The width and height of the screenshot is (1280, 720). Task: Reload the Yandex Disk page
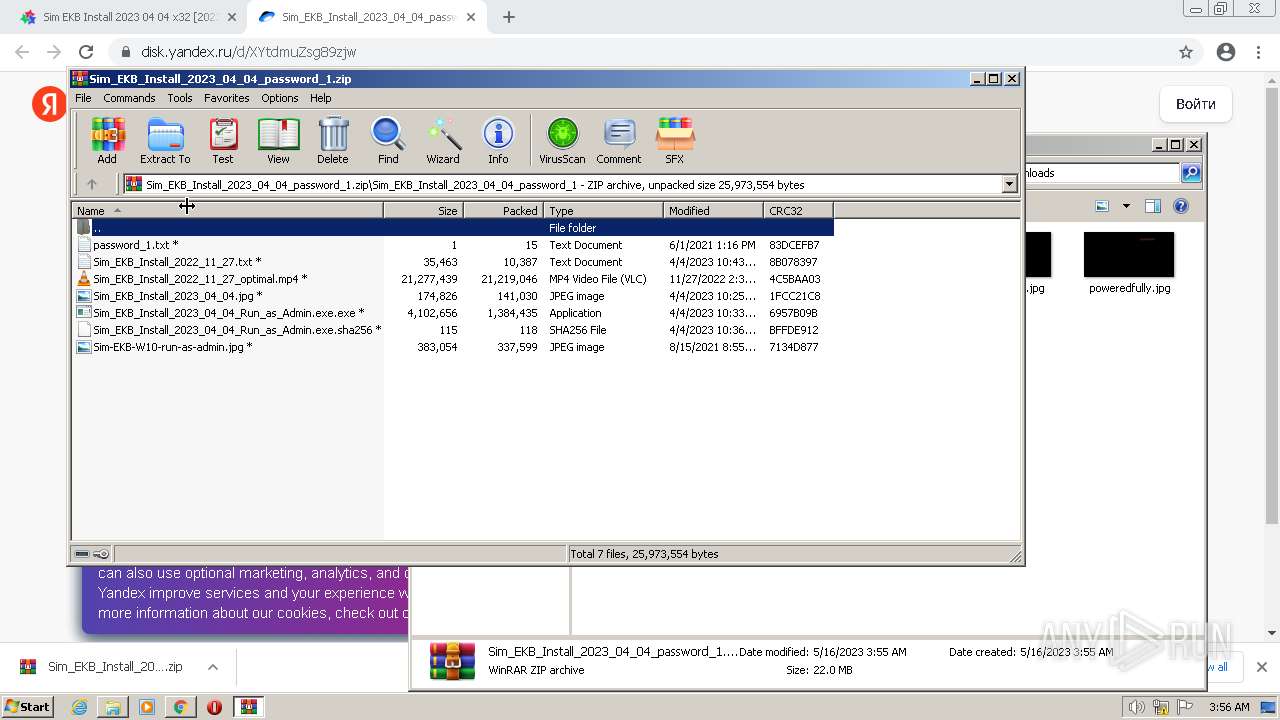(x=86, y=52)
